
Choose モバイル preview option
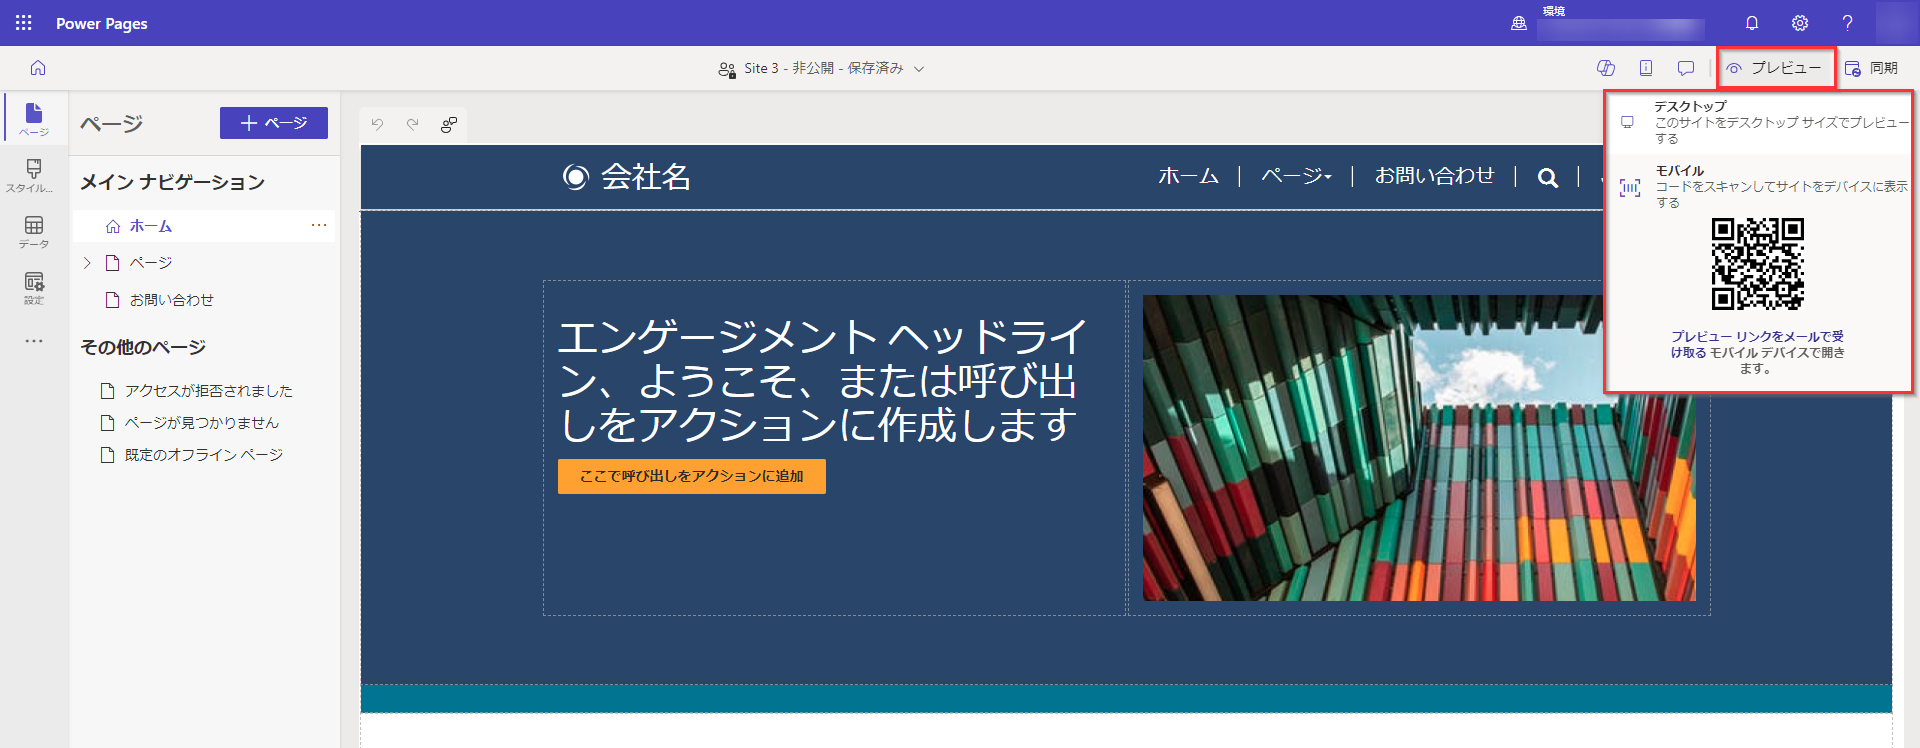(1758, 186)
